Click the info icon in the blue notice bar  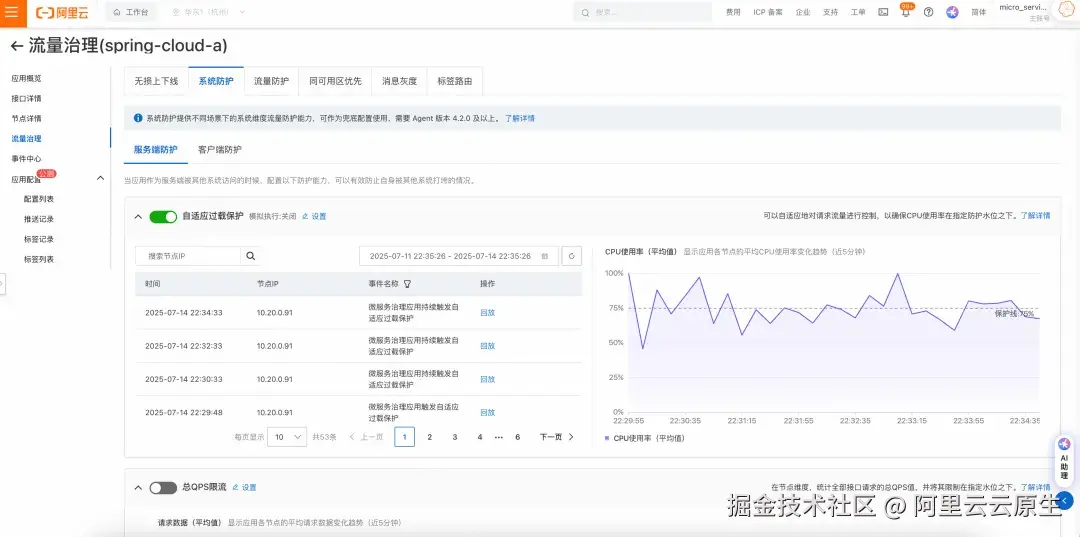pyautogui.click(x=138, y=118)
